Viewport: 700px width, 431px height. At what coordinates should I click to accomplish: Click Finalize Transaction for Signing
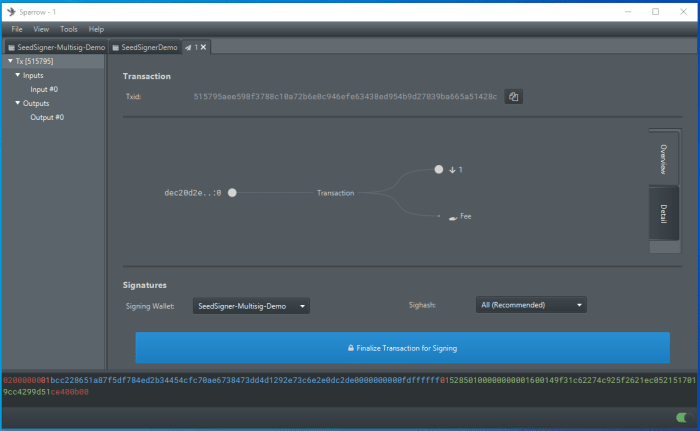tap(402, 348)
